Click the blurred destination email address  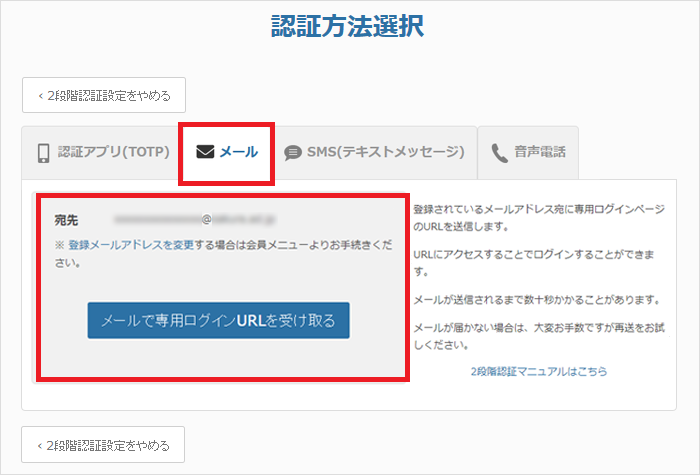pos(195,217)
